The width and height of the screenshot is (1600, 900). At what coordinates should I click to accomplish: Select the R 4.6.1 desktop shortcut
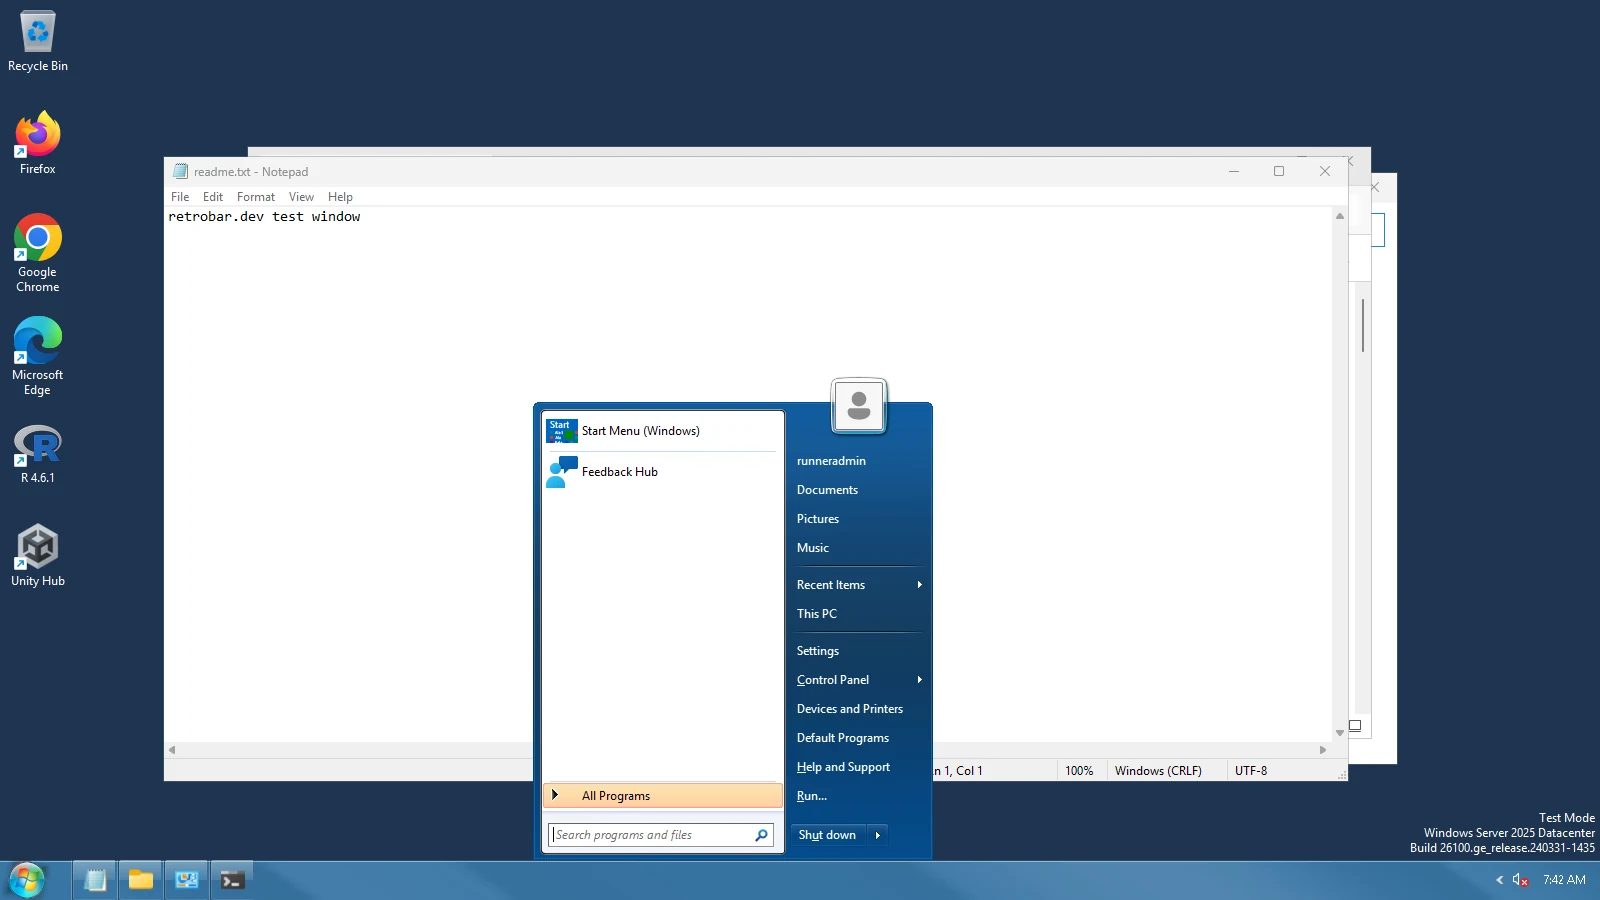38,454
